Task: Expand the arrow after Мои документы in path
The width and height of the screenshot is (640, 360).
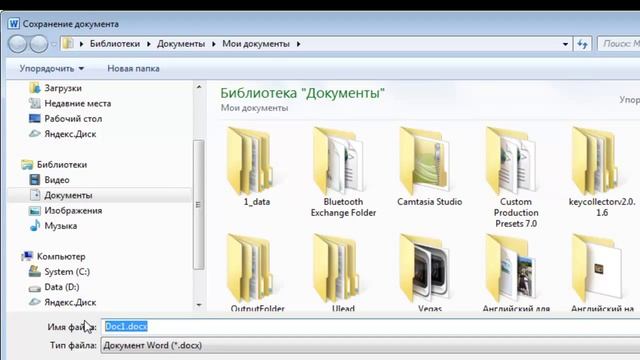Action: click(298, 44)
